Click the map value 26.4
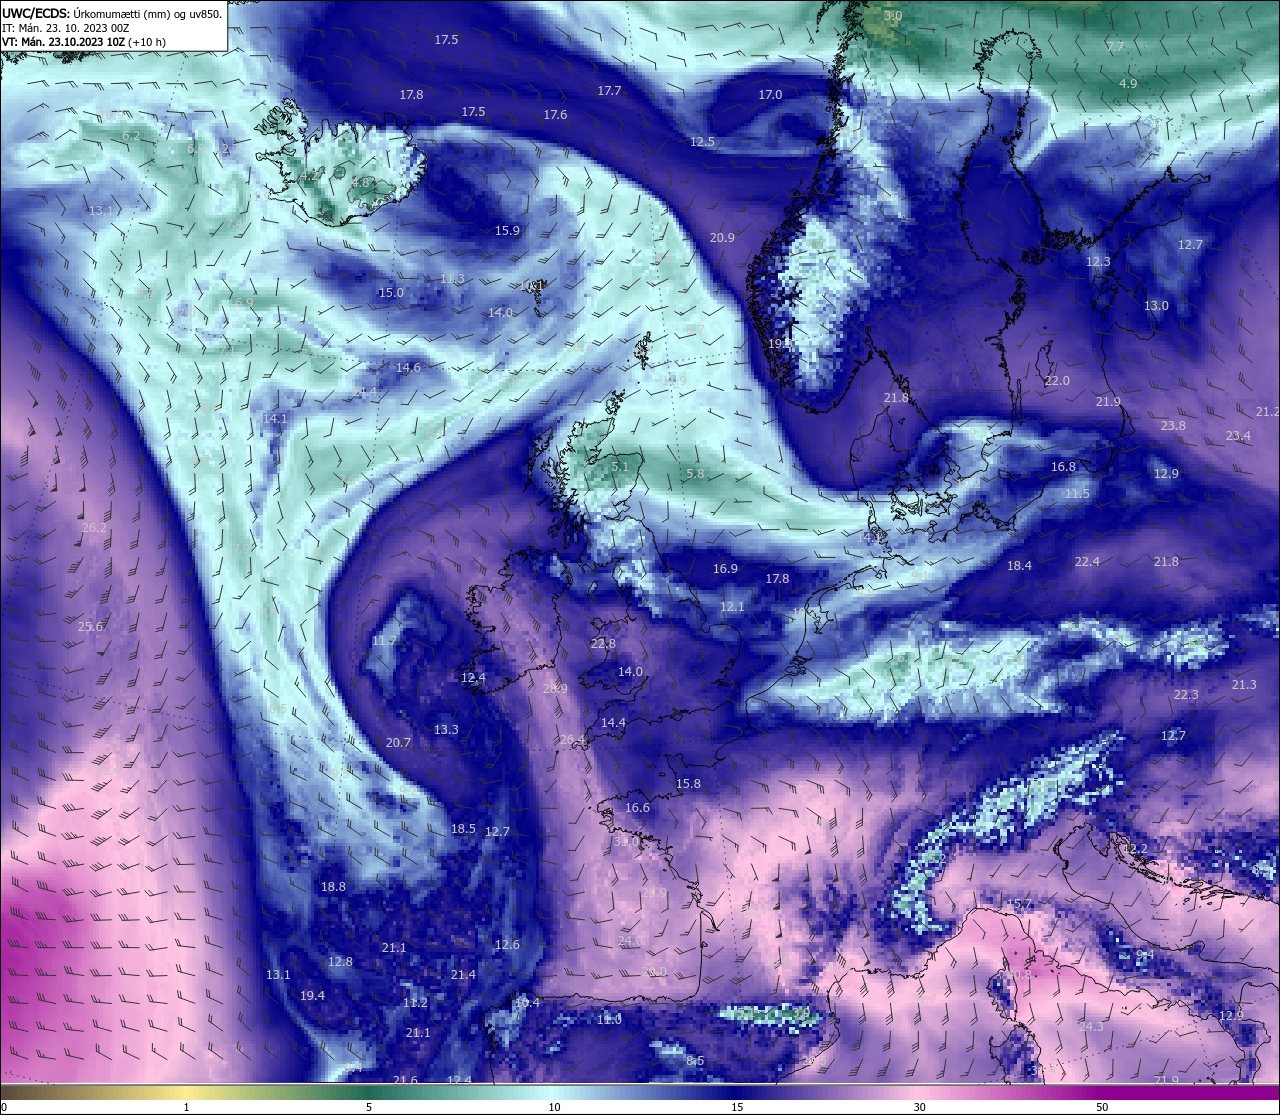This screenshot has width=1280, height=1115. tap(572, 740)
